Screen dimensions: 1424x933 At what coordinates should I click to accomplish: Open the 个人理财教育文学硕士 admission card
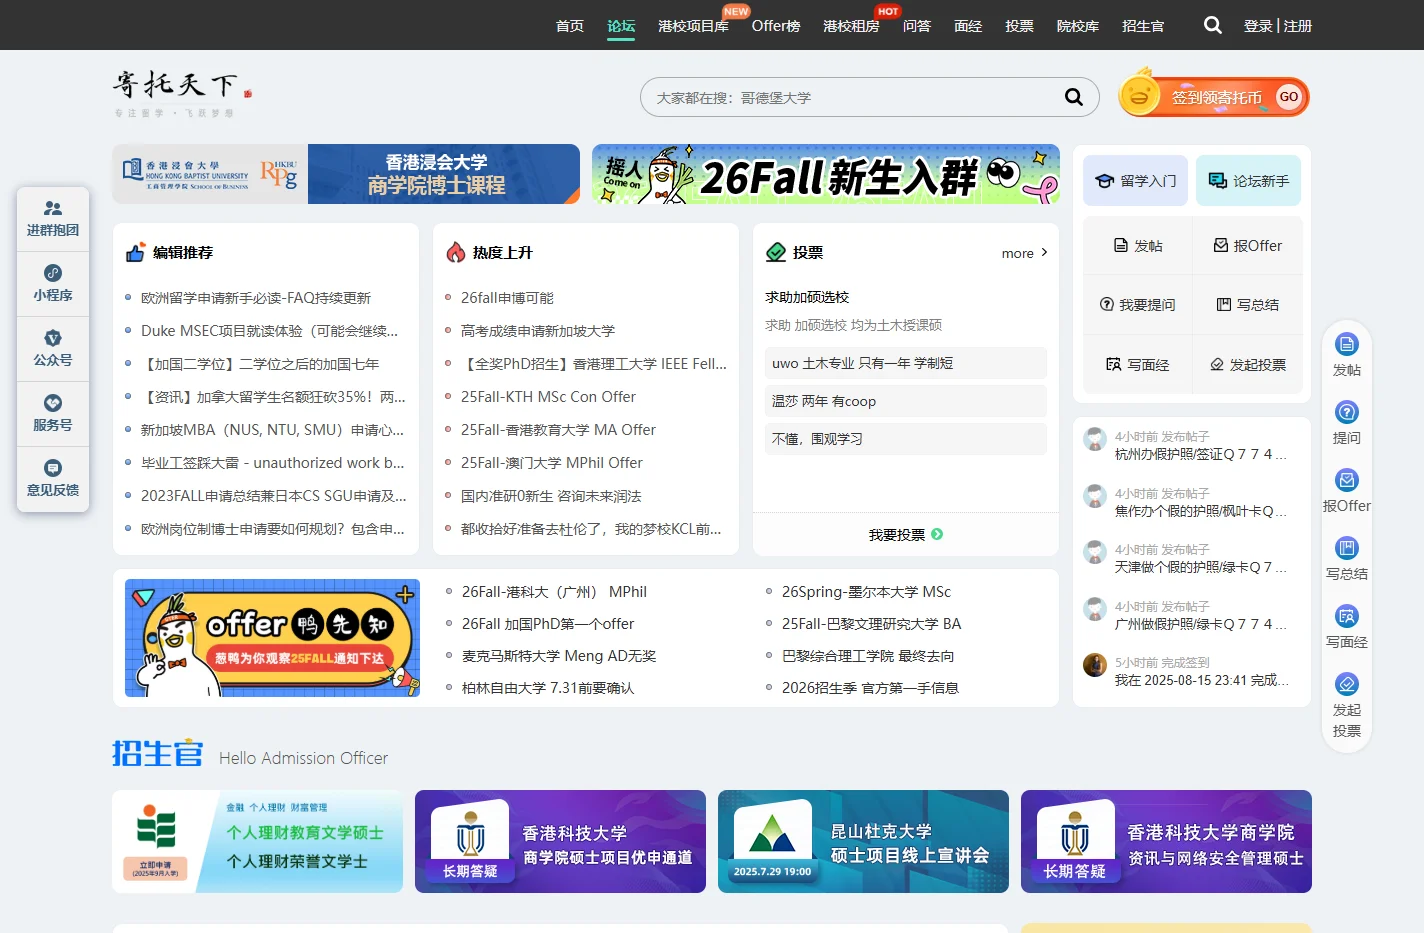pyautogui.click(x=257, y=841)
